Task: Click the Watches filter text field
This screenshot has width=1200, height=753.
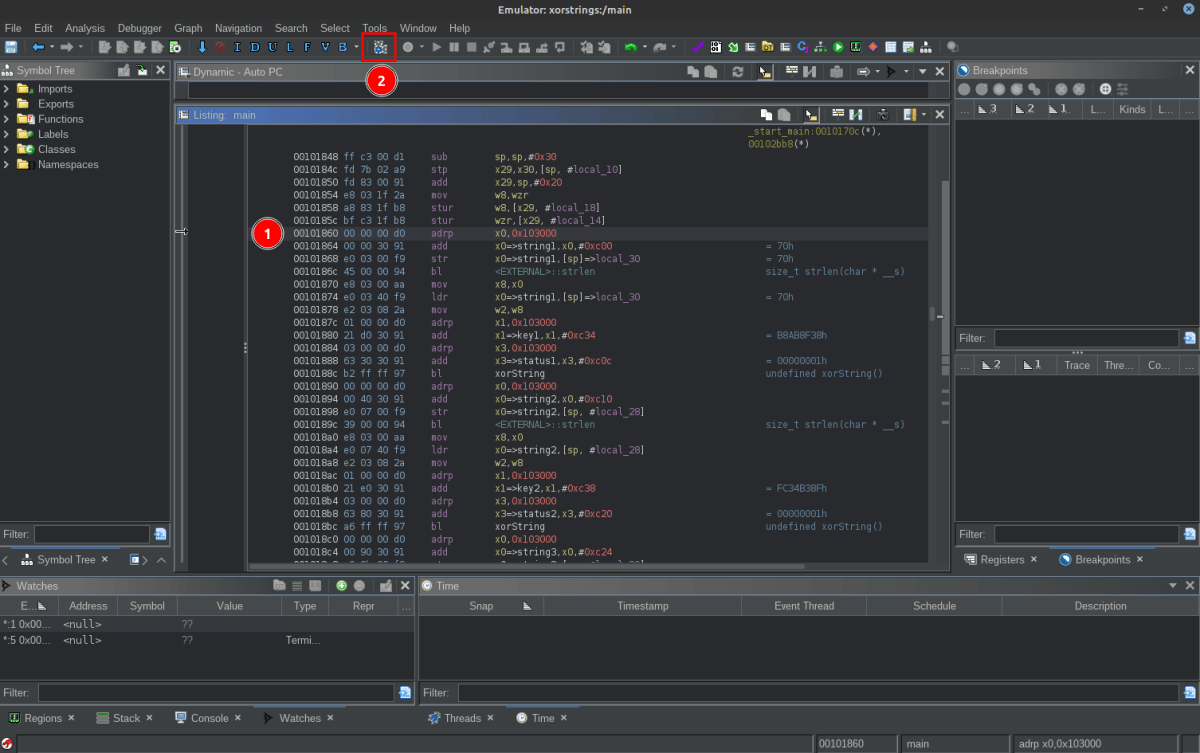Action: (217, 692)
